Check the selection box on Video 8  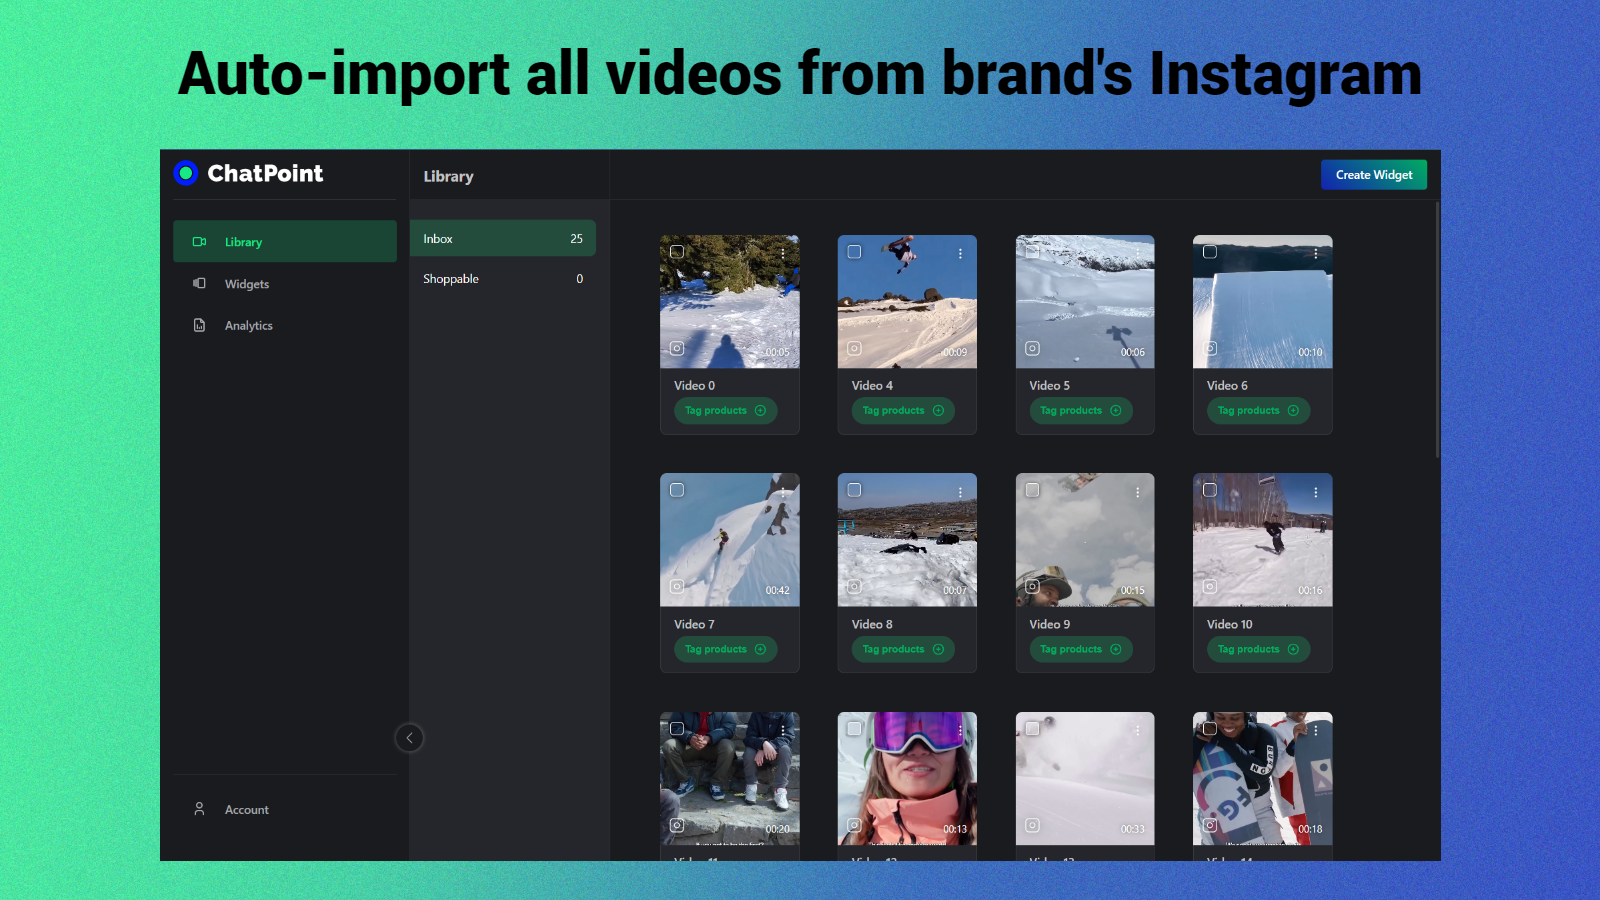tap(855, 490)
